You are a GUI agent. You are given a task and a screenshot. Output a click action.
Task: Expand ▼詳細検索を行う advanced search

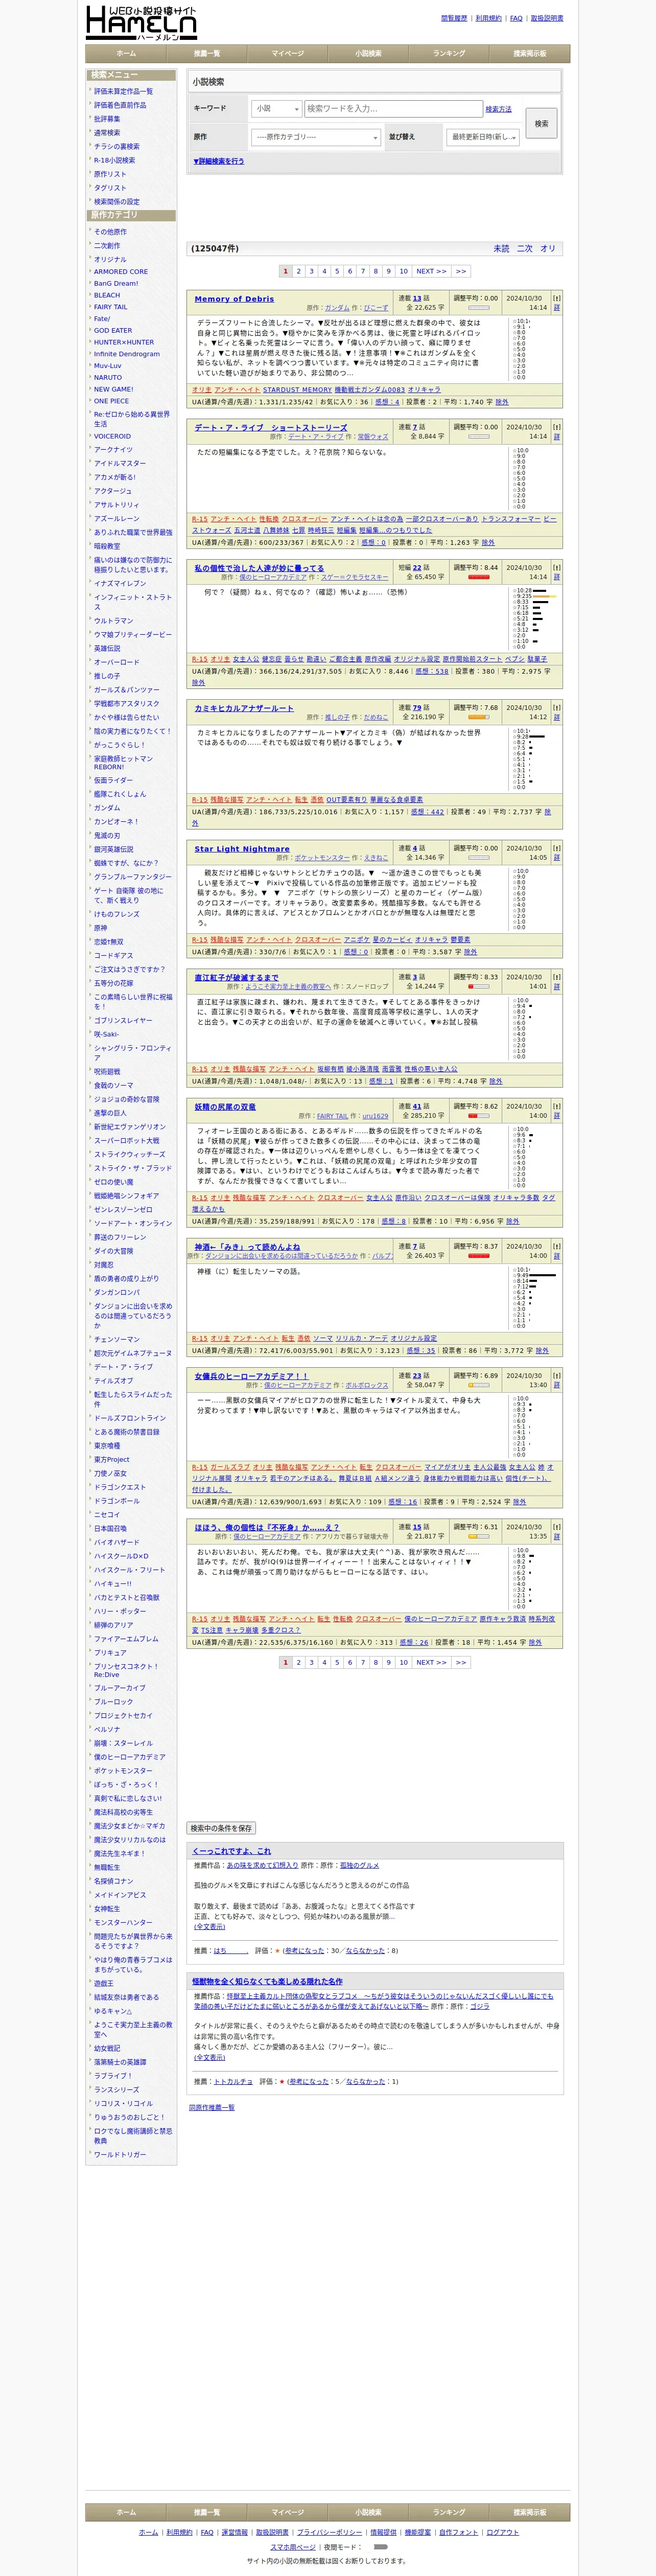(x=218, y=161)
